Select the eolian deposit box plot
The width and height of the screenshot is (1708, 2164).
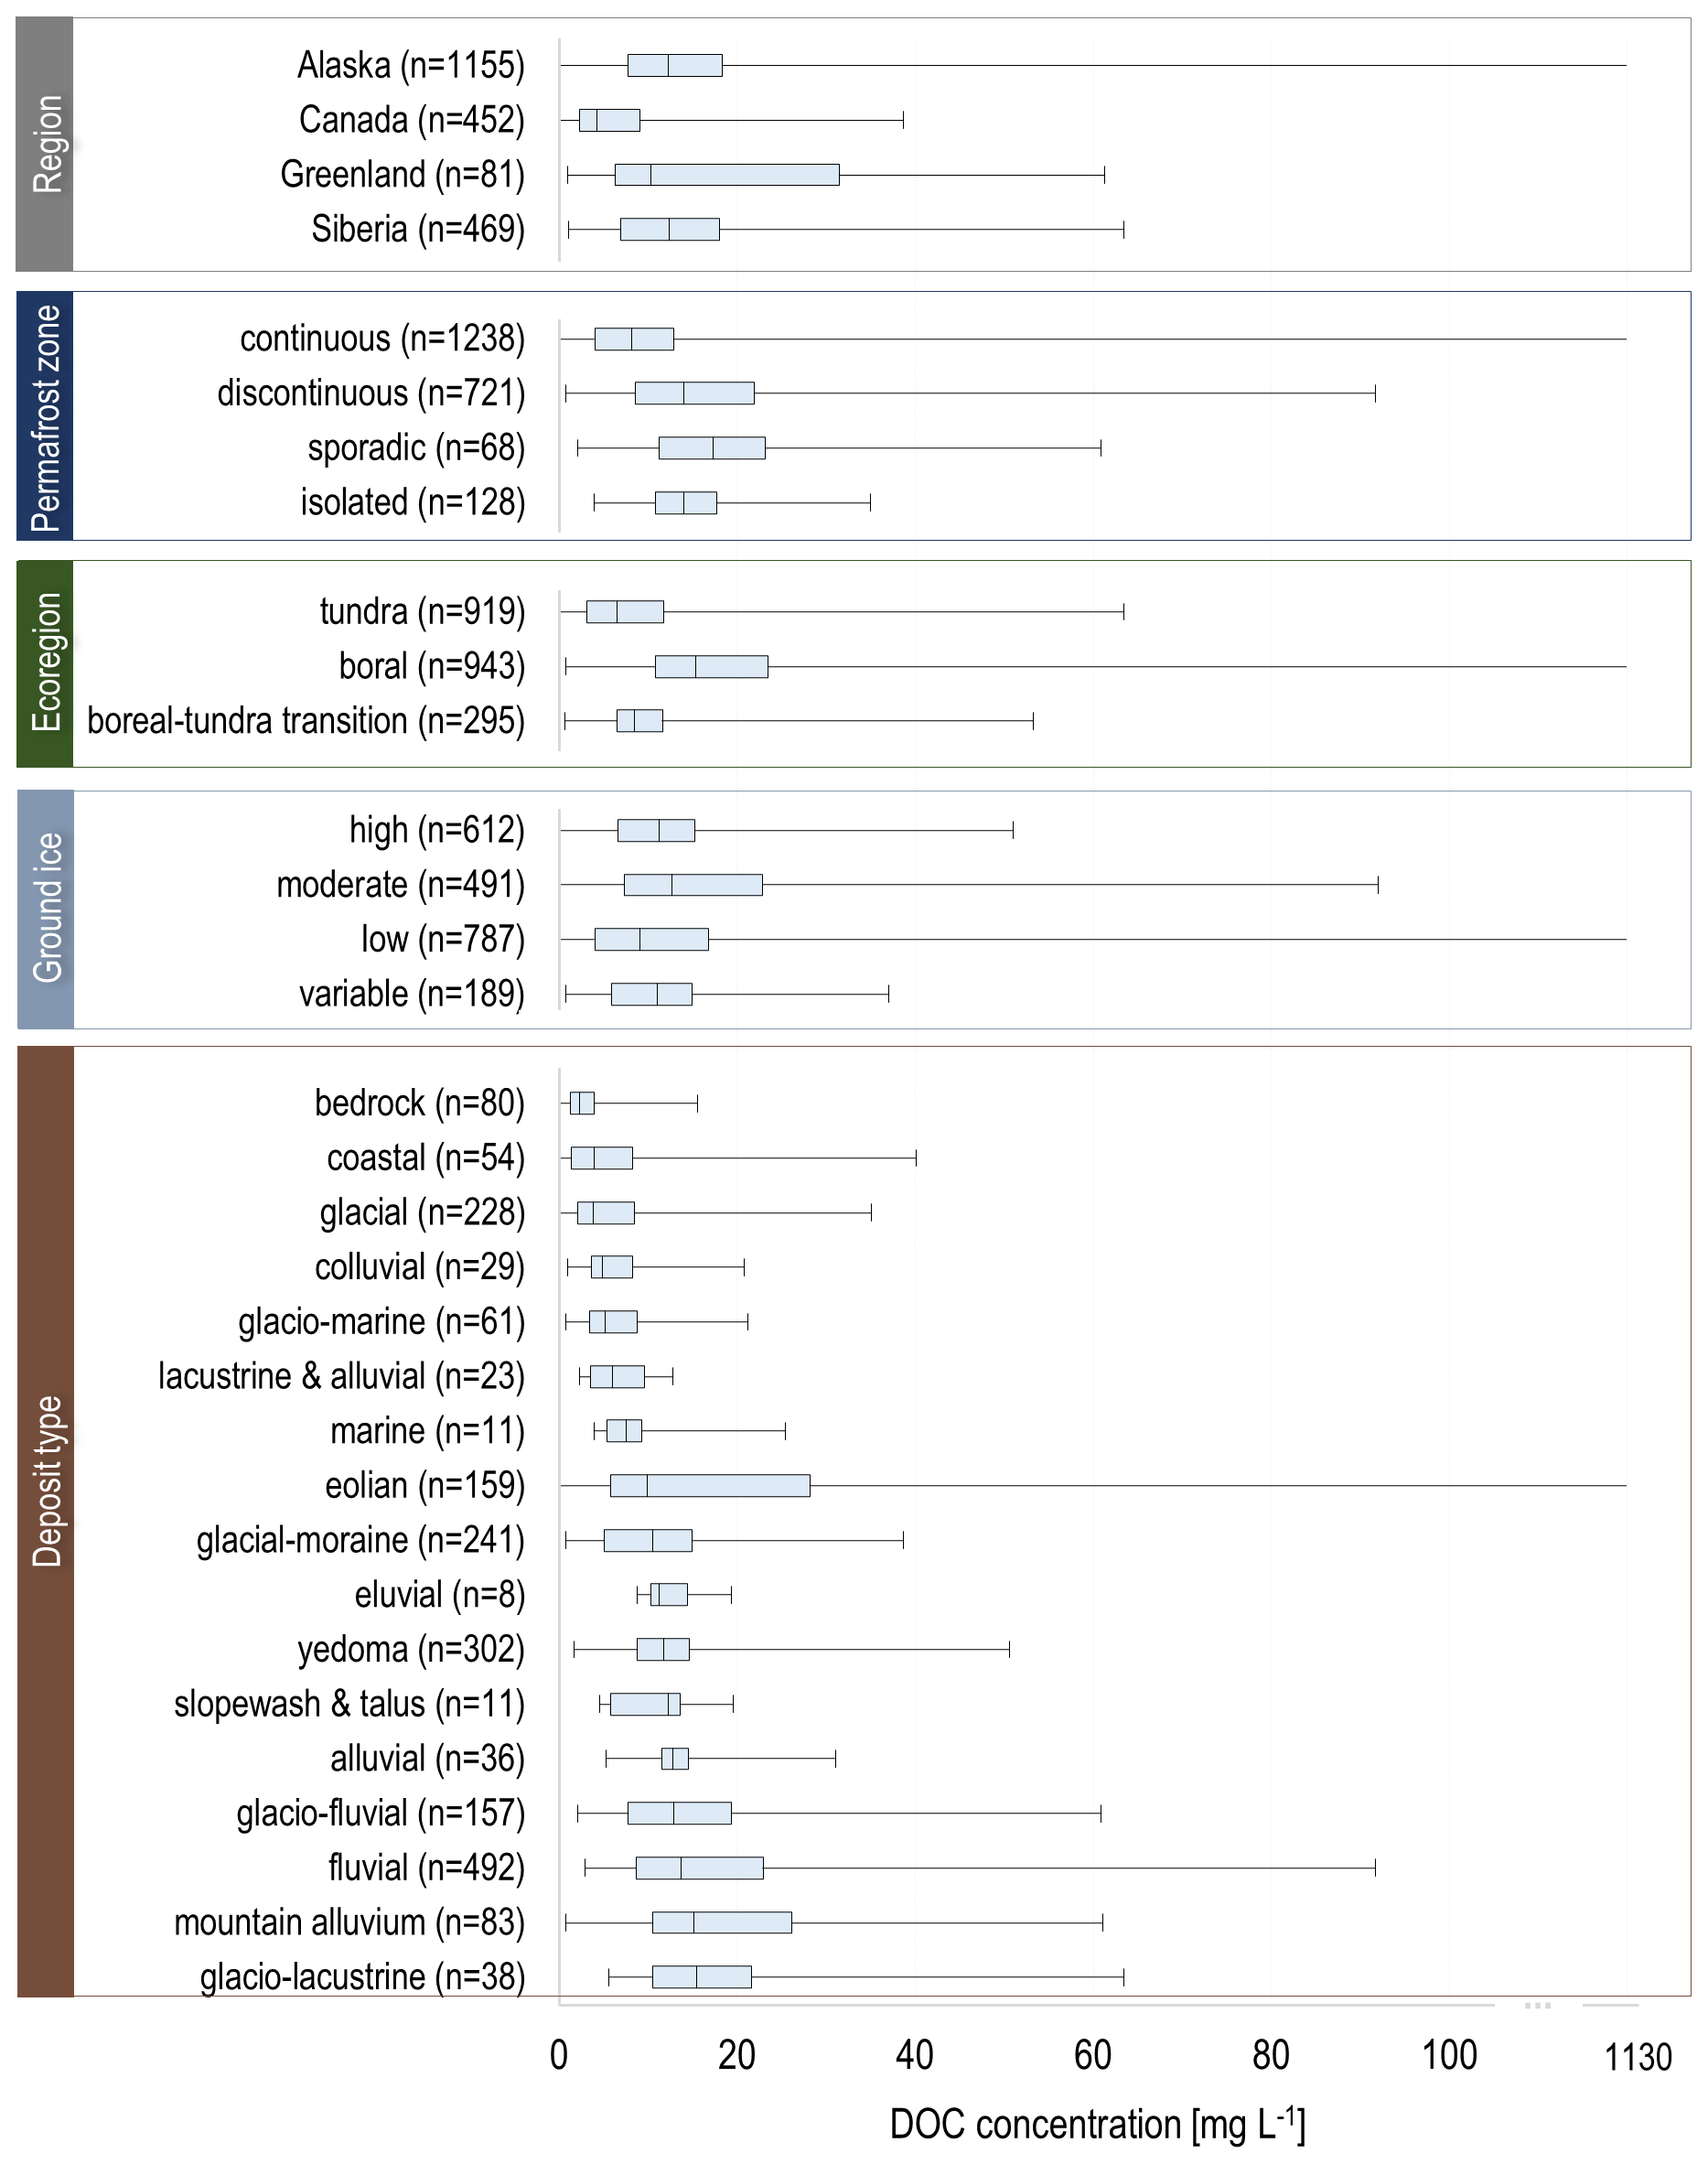click(709, 1486)
